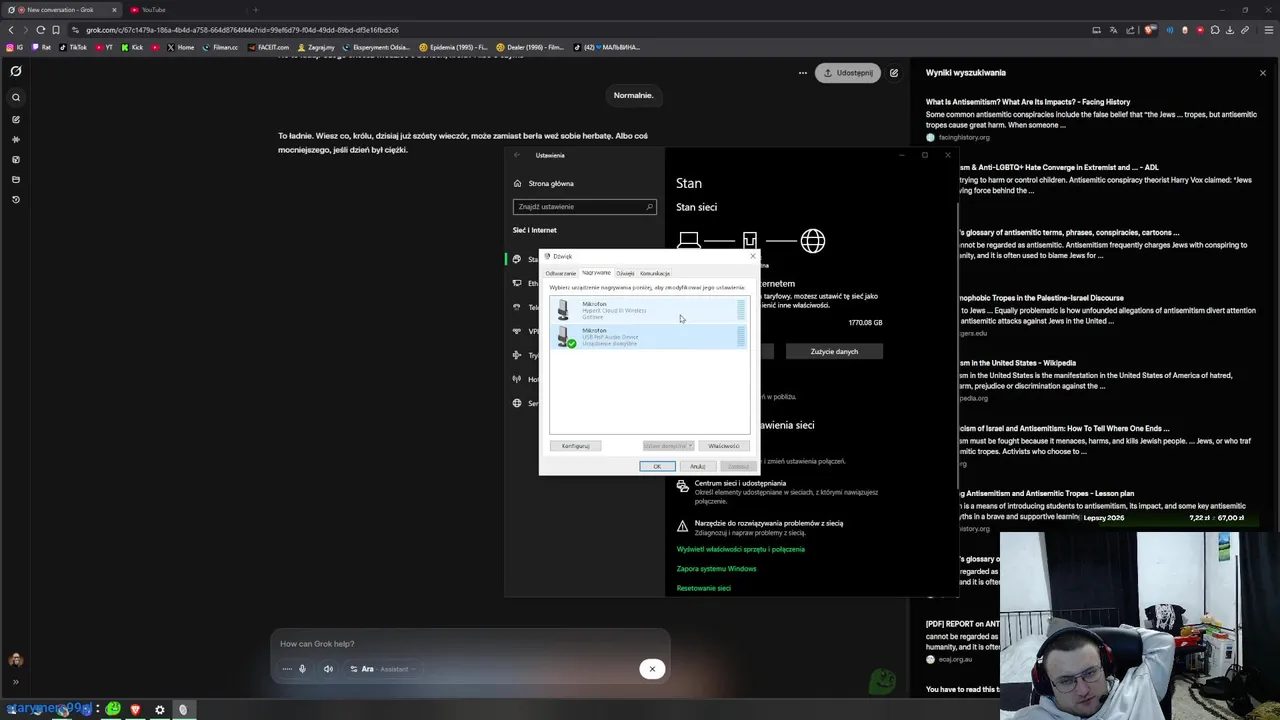The width and height of the screenshot is (1280, 720).
Task: Click the settings gear on the taskbar
Action: (159, 709)
